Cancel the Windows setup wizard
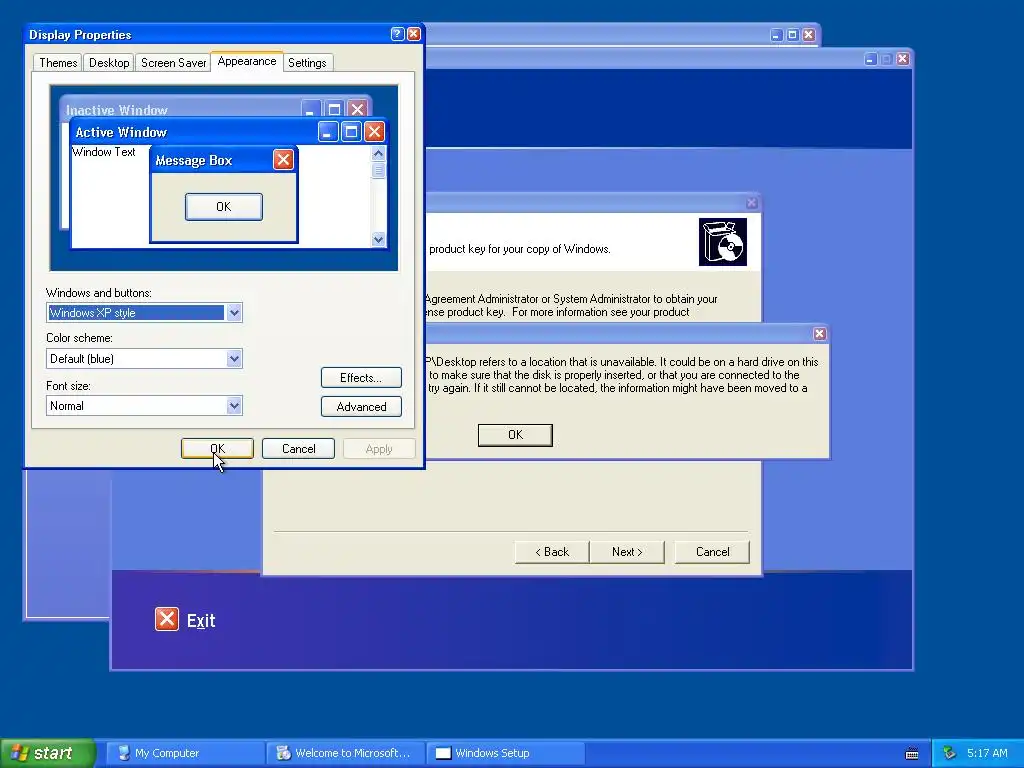This screenshot has width=1024, height=768. (x=712, y=552)
